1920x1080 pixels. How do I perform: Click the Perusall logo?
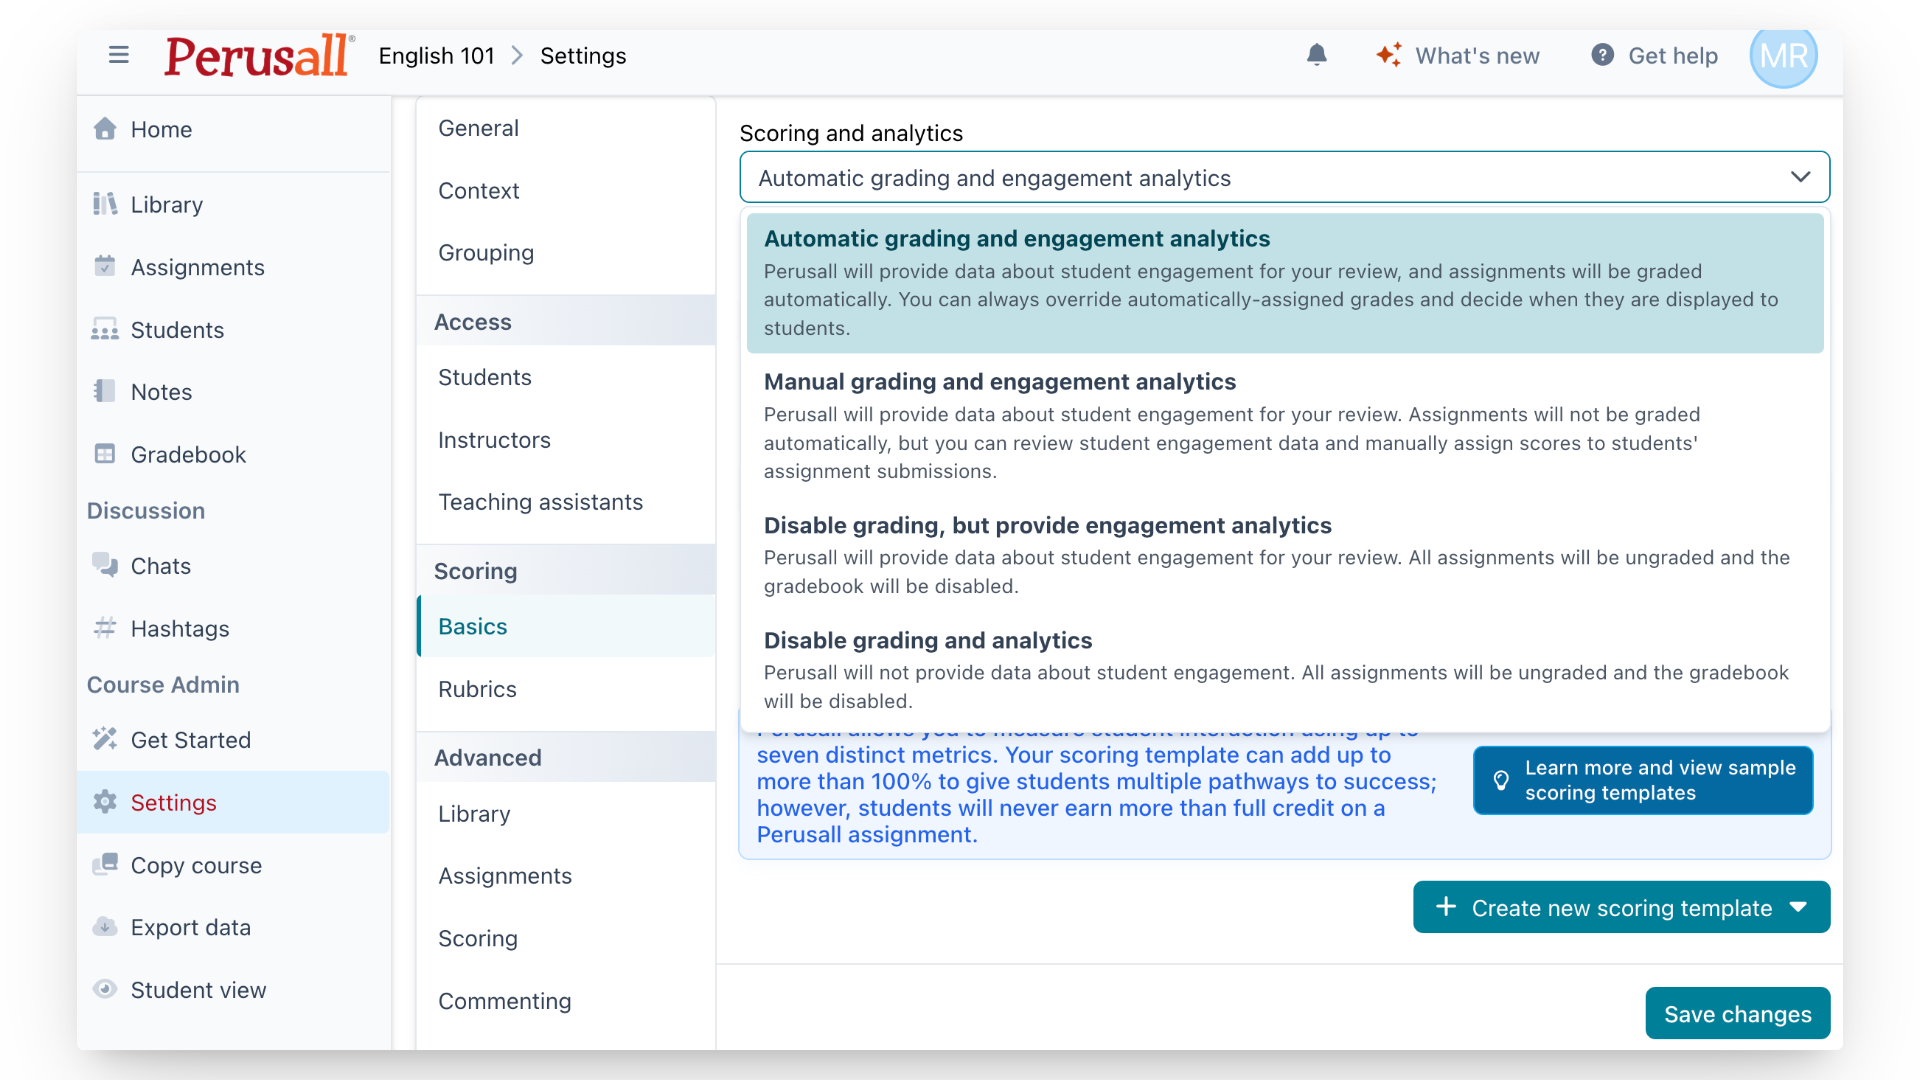[258, 55]
